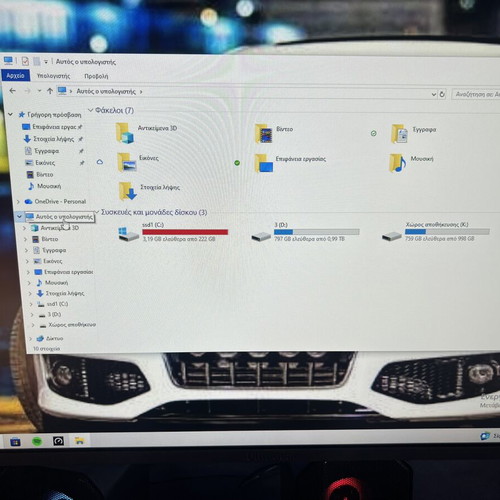Open Spotify from the taskbar
This screenshot has width=500, height=500.
point(37,442)
